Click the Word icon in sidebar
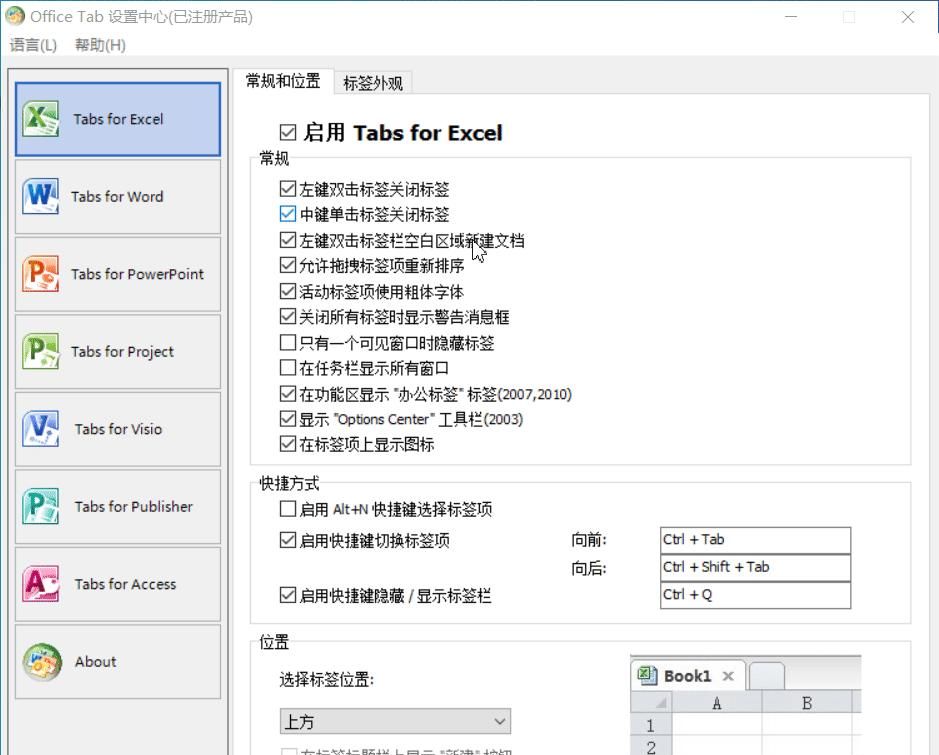This screenshot has height=755, width=939. point(40,196)
